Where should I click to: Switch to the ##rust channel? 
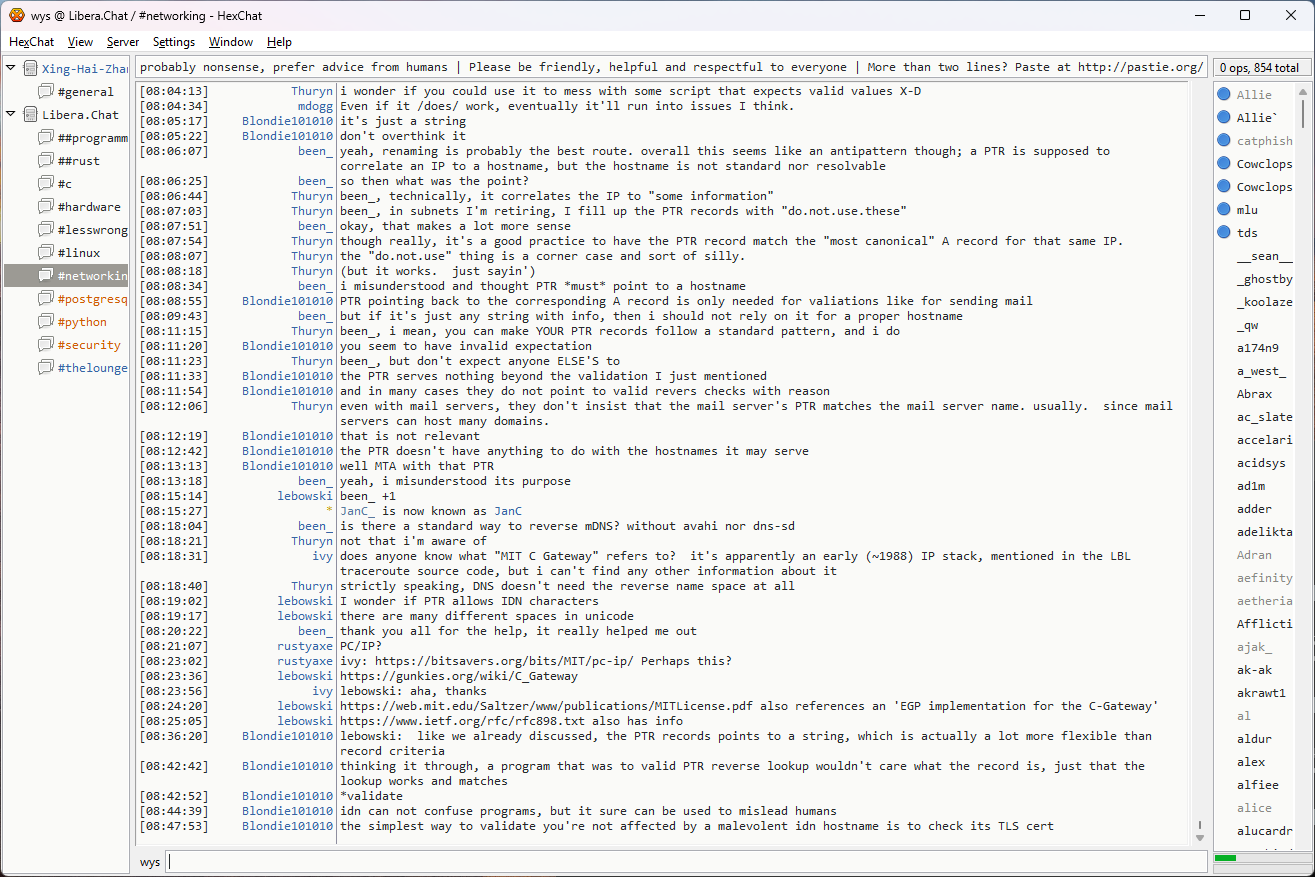79,161
